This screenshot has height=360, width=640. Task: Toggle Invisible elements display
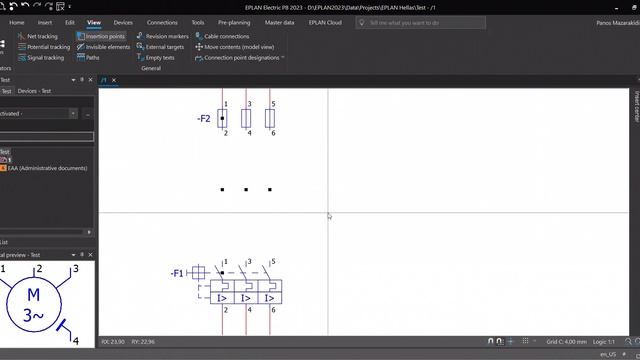104,47
